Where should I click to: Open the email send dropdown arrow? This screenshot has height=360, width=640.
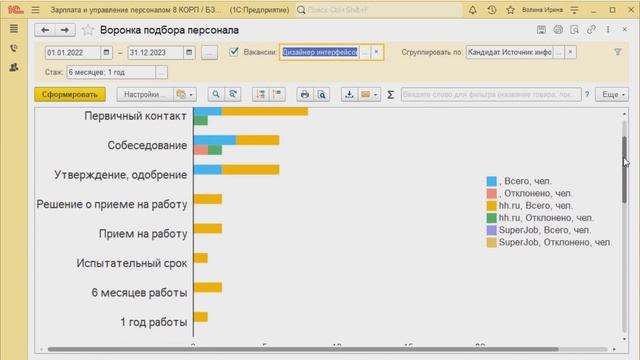tap(376, 95)
